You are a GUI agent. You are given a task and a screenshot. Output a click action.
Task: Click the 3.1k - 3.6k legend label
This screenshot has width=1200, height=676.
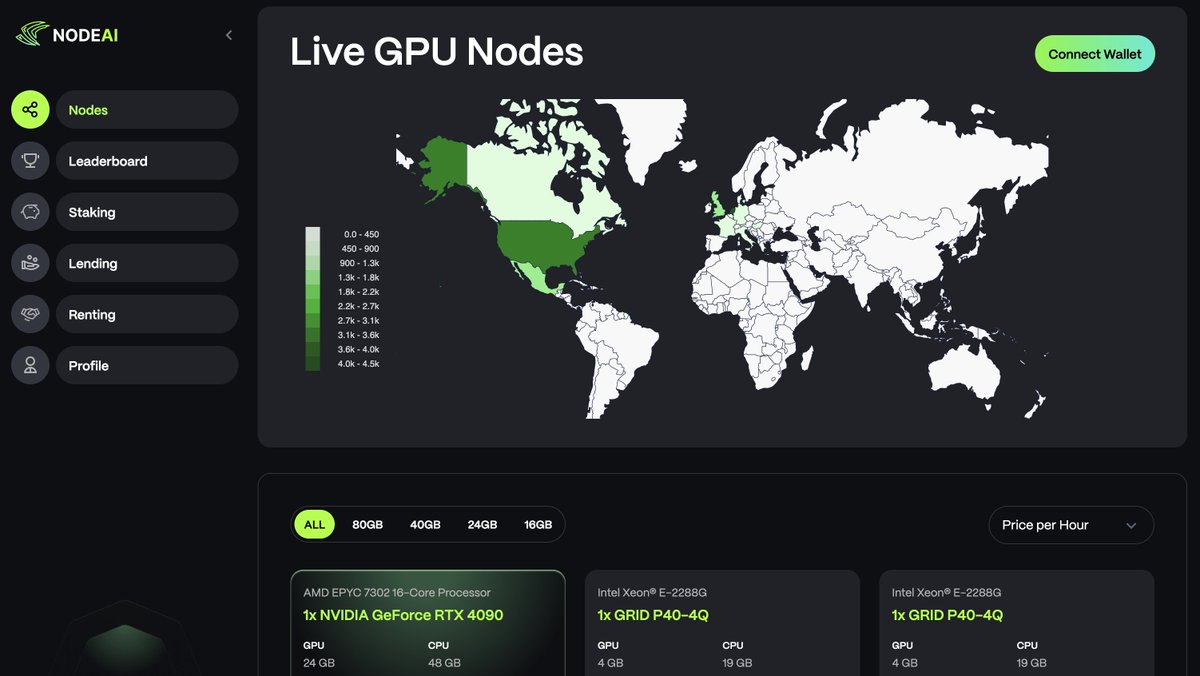click(360, 335)
